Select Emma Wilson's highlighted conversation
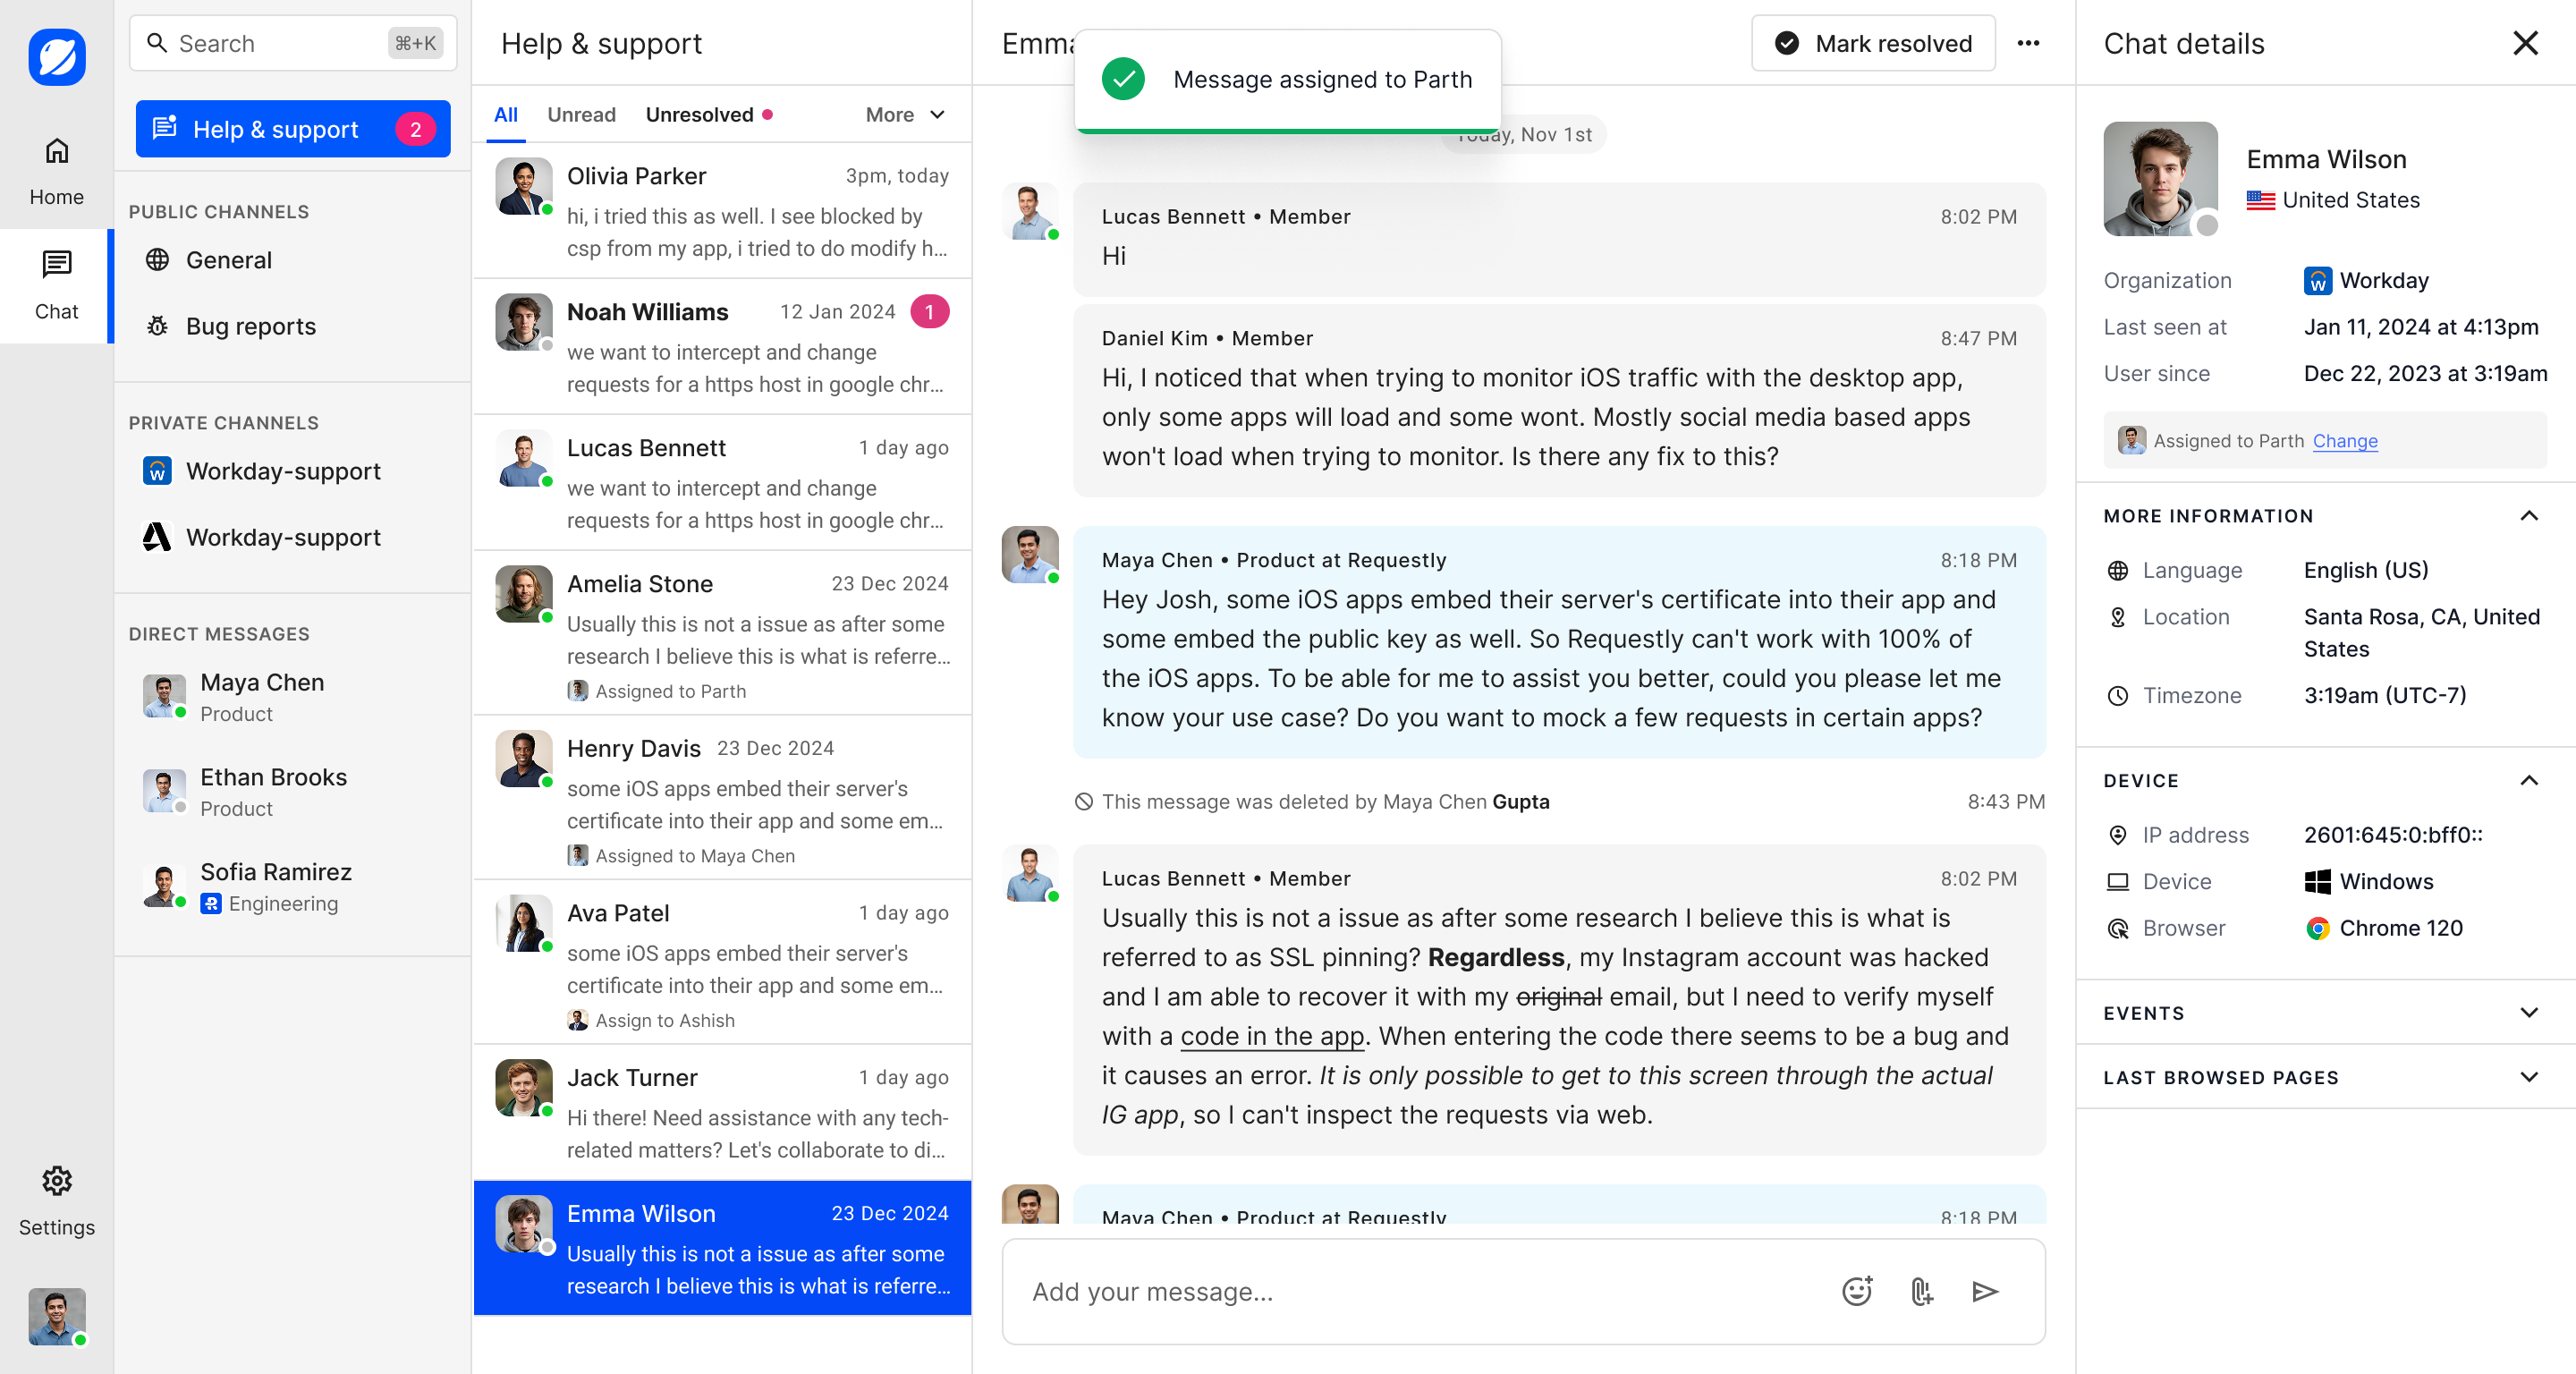Viewport: 2576px width, 1374px height. 722,1248
